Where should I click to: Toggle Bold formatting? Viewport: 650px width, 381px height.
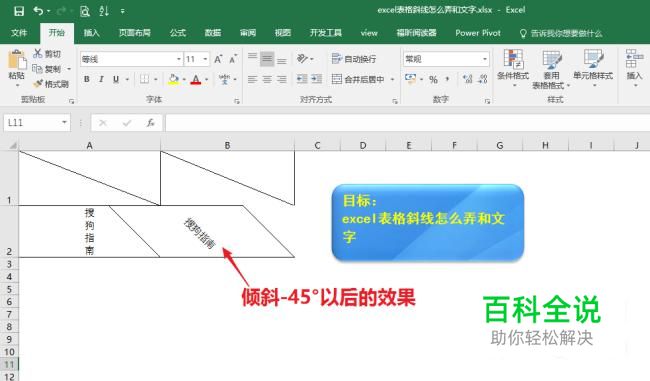(x=87, y=79)
